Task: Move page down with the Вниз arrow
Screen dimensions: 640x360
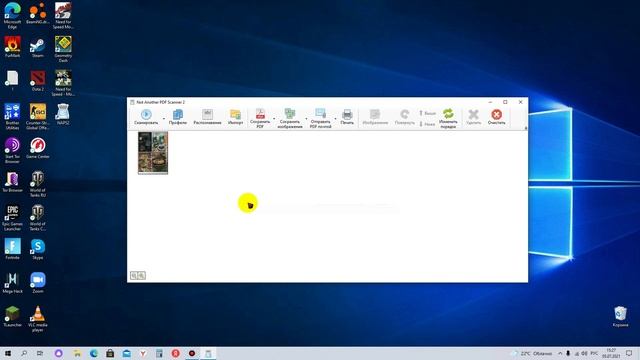Action: 427,124
